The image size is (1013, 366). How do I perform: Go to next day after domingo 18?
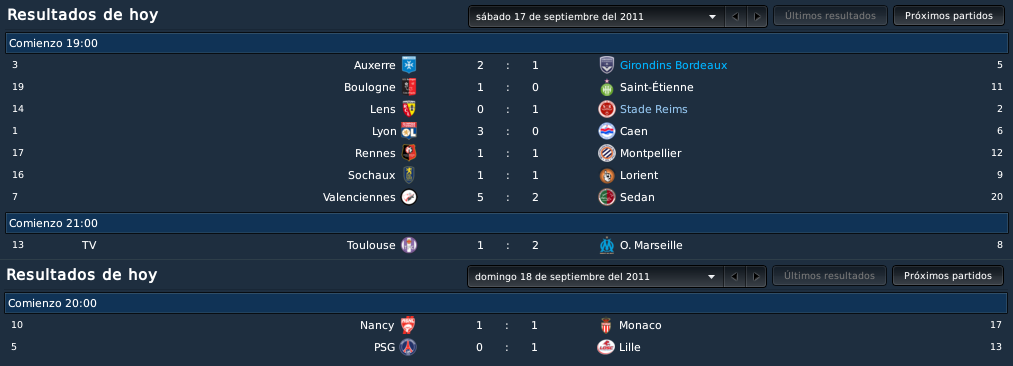[756, 276]
